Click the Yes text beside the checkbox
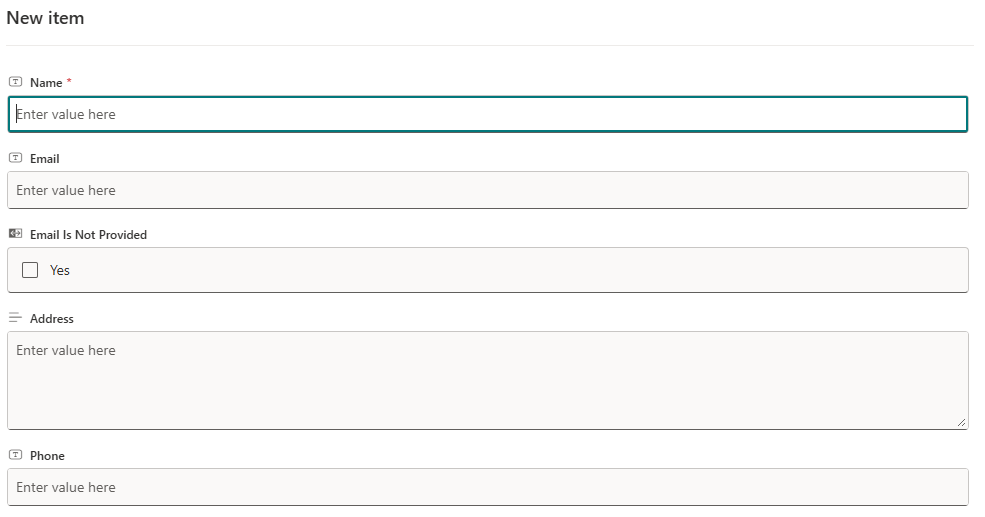The width and height of the screenshot is (985, 517). [x=60, y=270]
